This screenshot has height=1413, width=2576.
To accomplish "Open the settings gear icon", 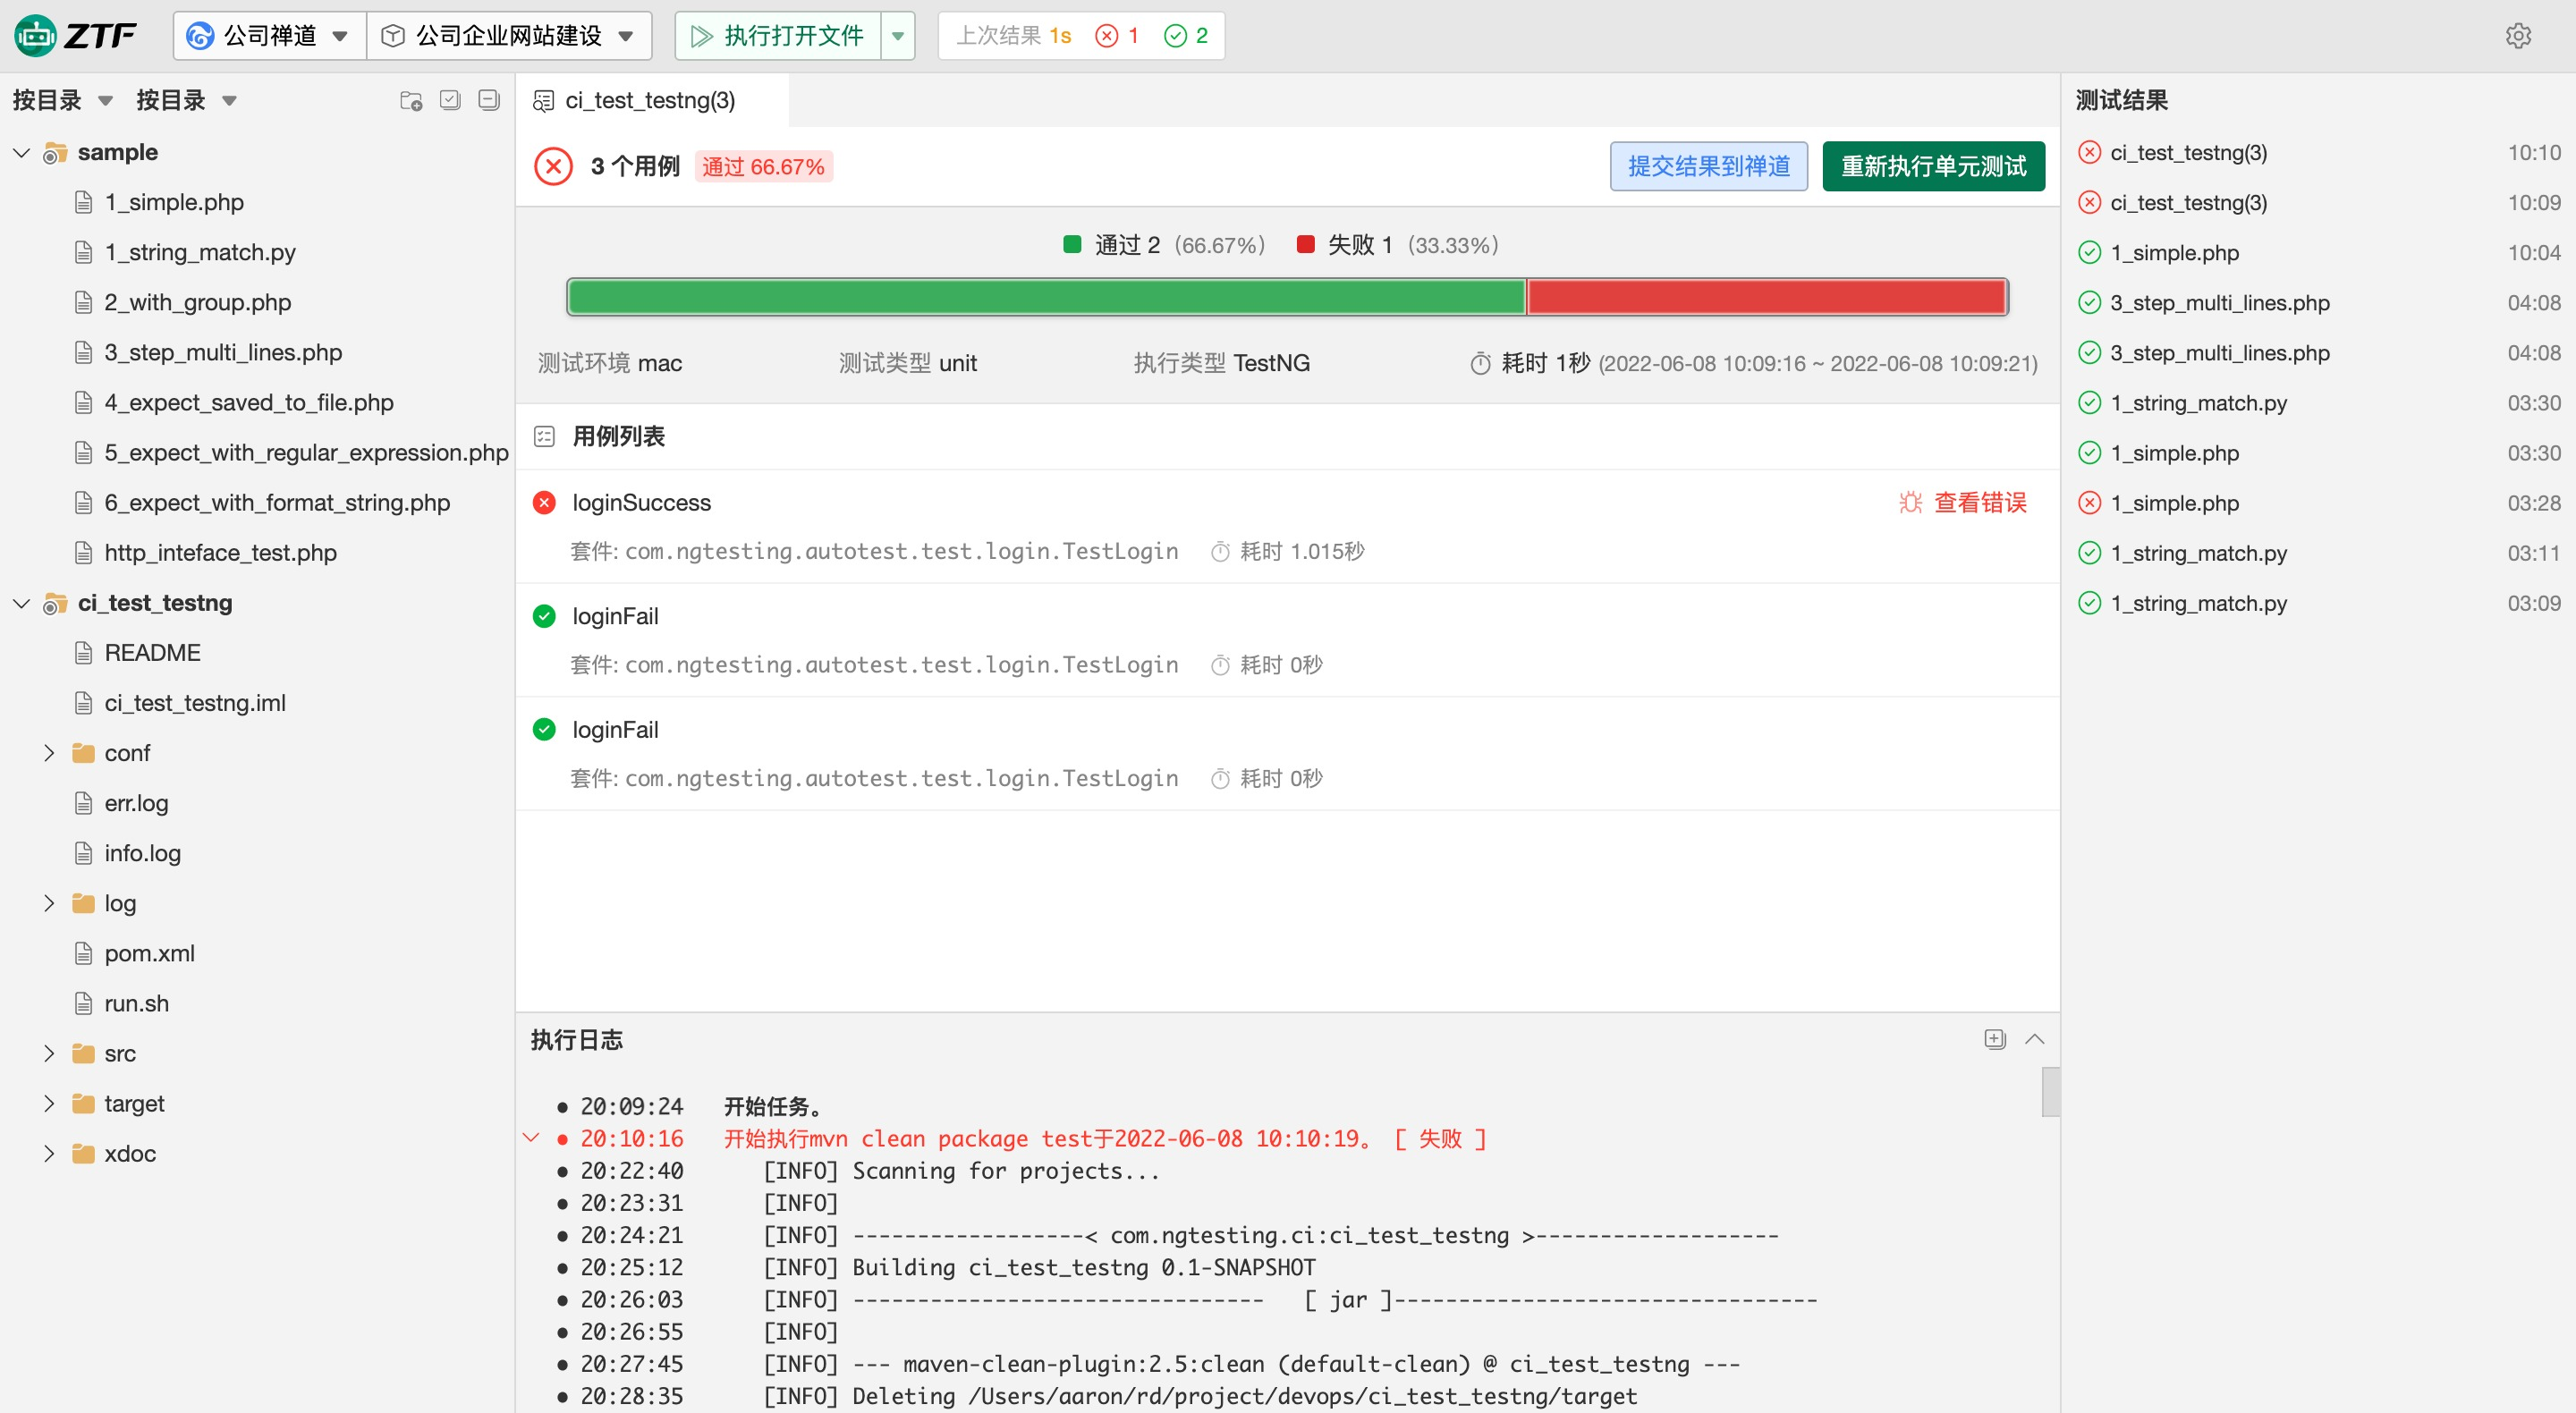I will click(2518, 36).
